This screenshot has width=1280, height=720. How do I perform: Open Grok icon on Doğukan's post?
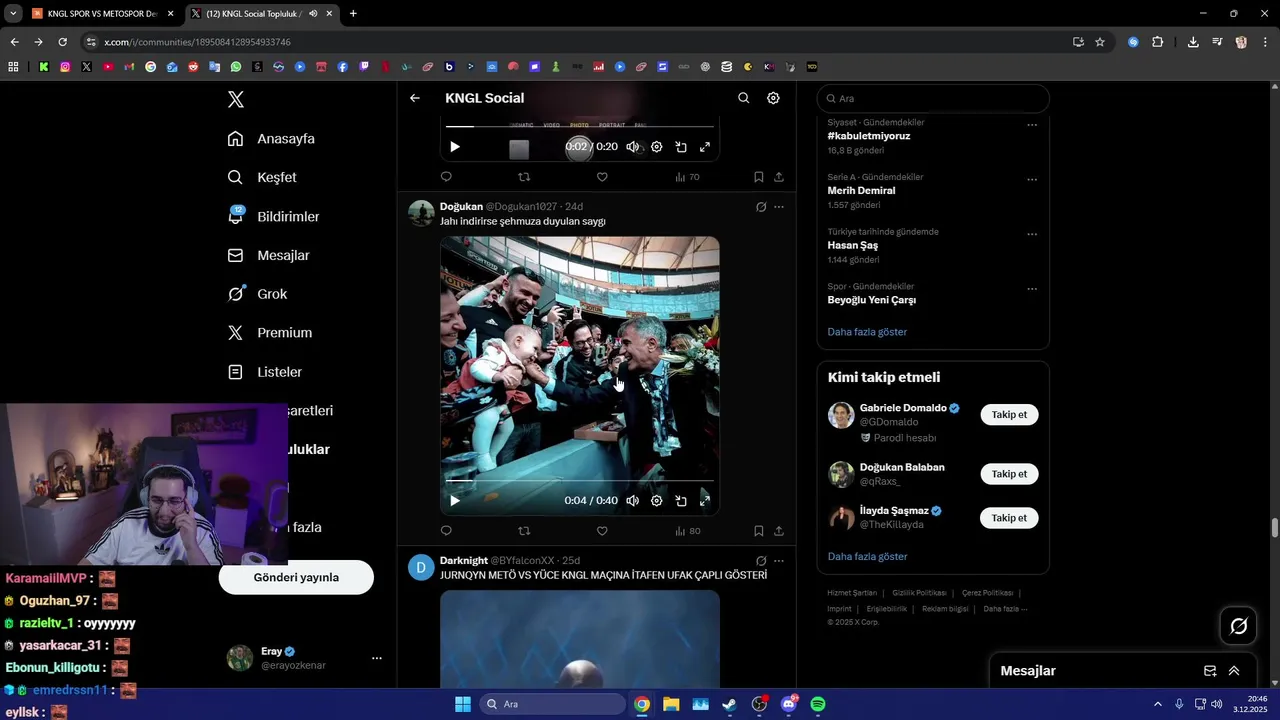(761, 207)
